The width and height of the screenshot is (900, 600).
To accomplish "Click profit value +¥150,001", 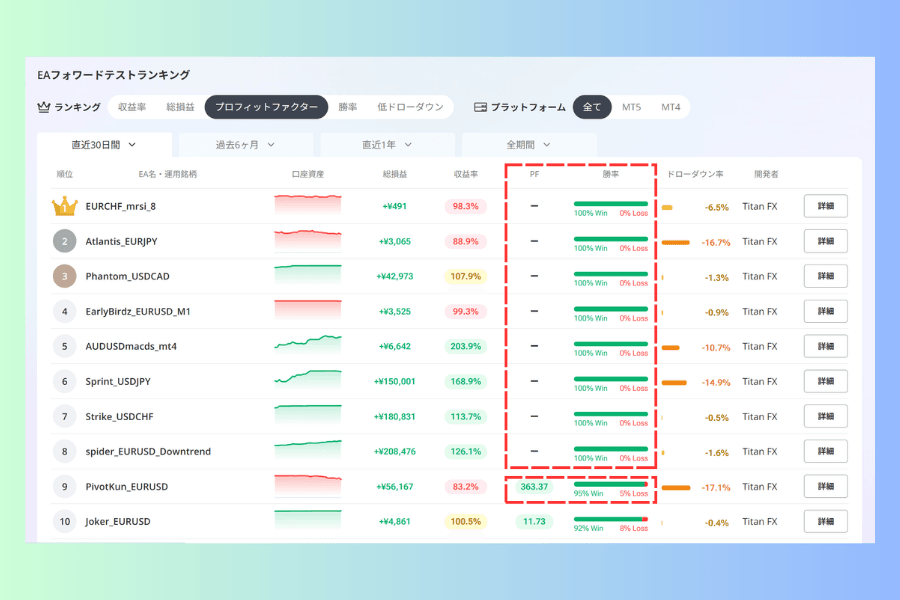I will pos(394,381).
